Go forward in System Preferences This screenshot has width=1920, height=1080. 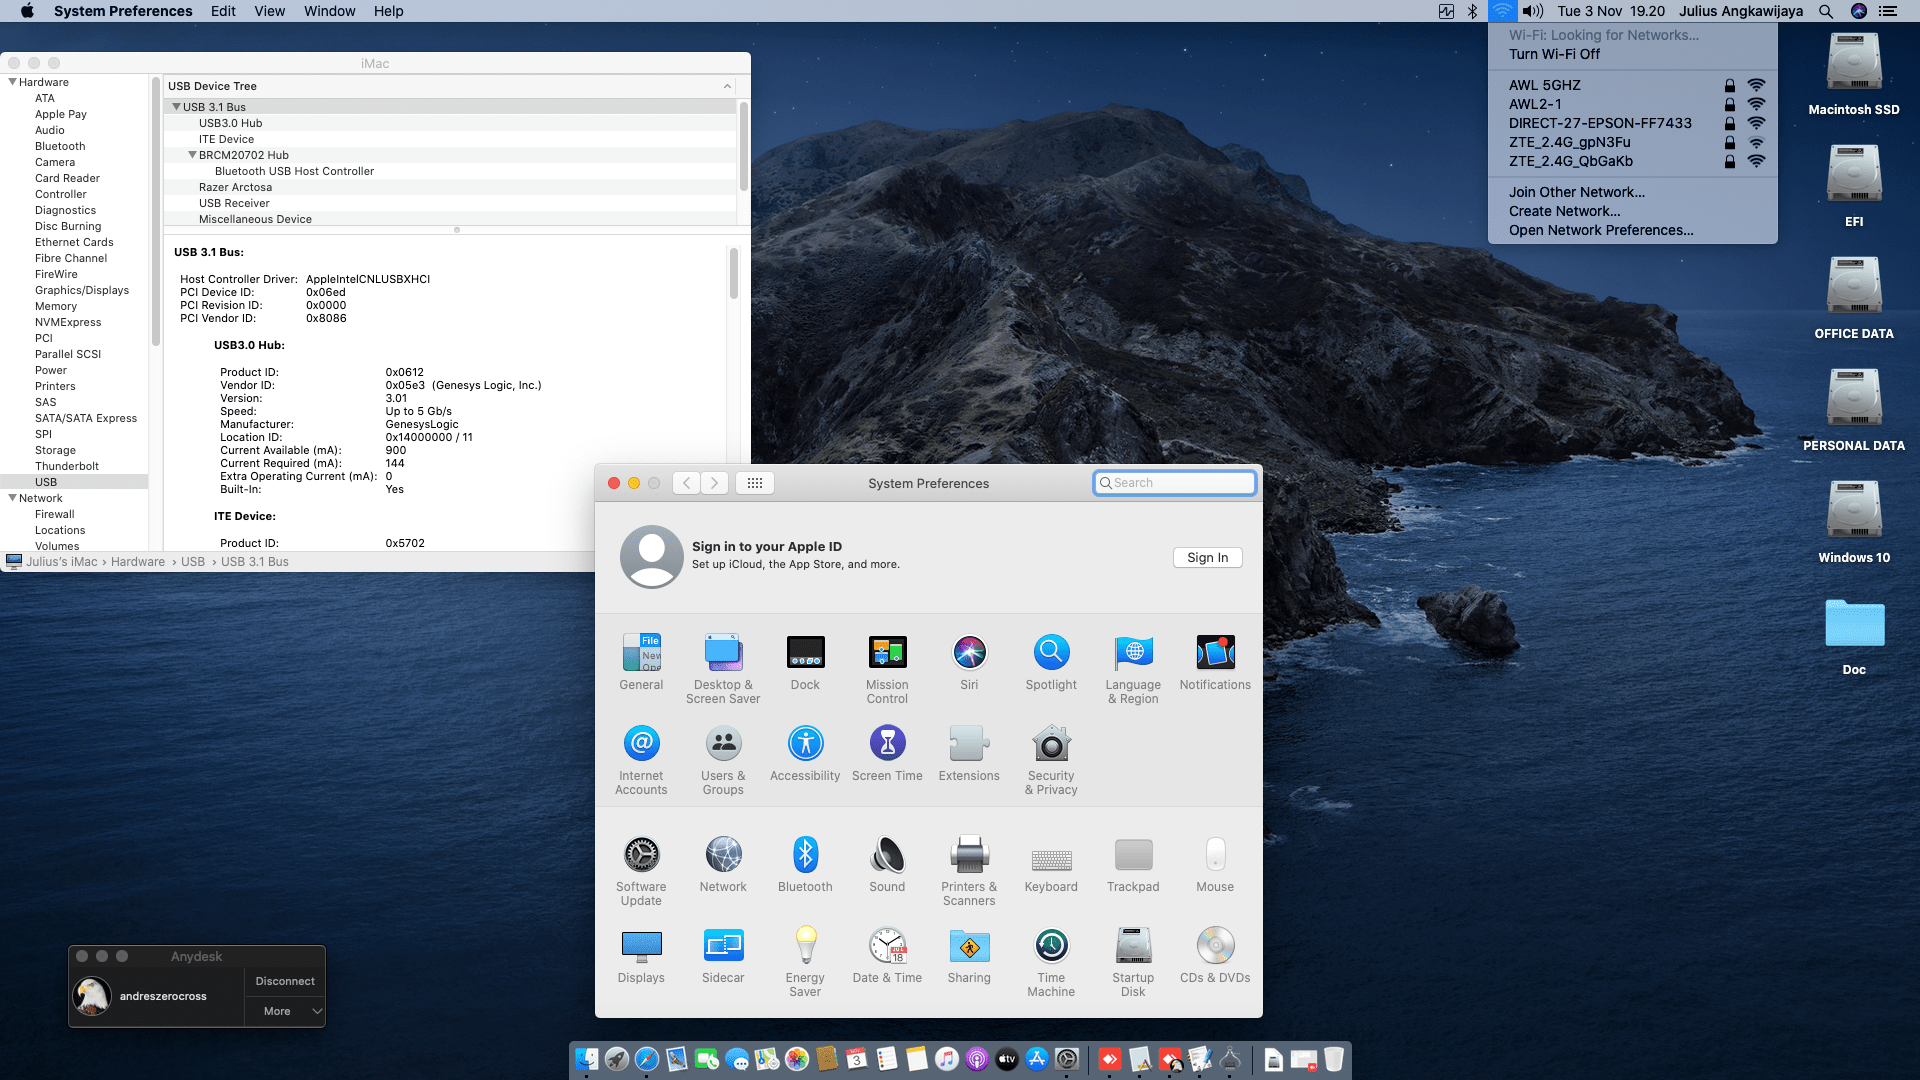(714, 483)
